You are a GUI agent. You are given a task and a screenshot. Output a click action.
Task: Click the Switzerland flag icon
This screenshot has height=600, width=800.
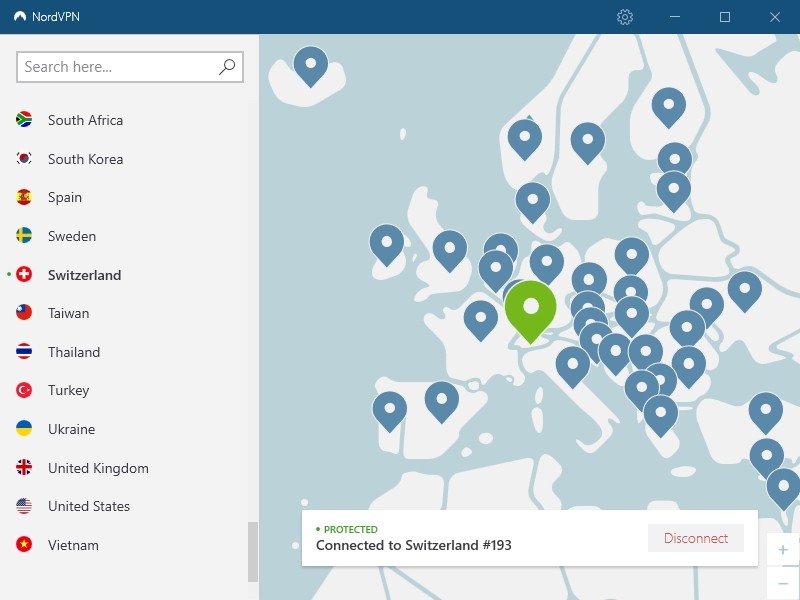coord(24,274)
